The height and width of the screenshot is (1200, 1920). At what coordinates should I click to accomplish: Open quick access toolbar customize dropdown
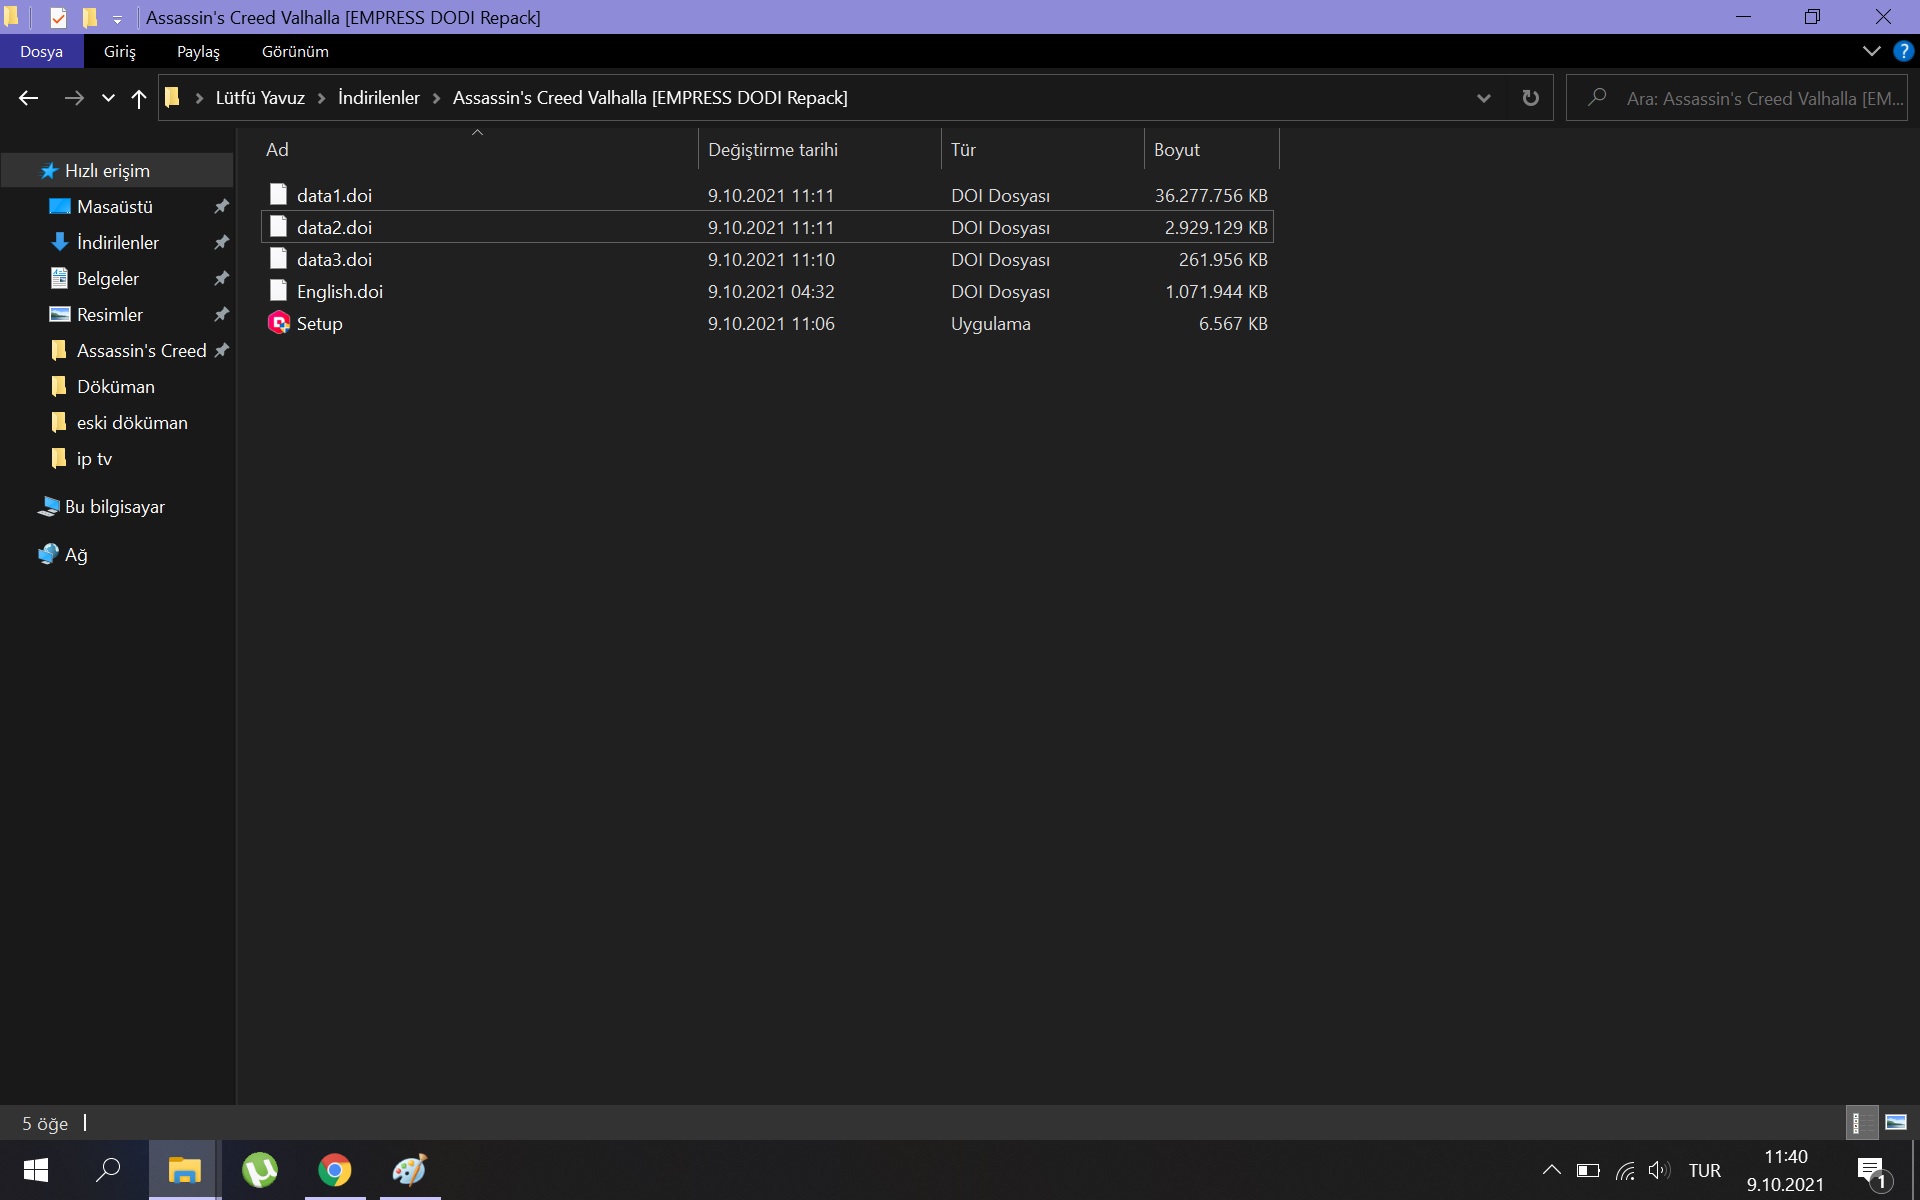117,19
